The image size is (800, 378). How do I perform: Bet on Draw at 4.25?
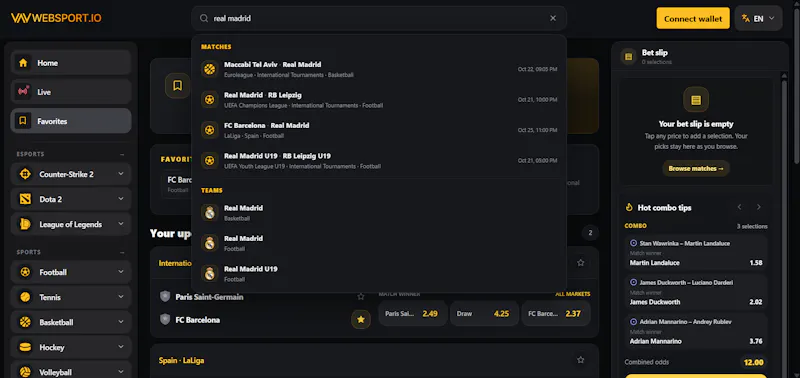(484, 314)
